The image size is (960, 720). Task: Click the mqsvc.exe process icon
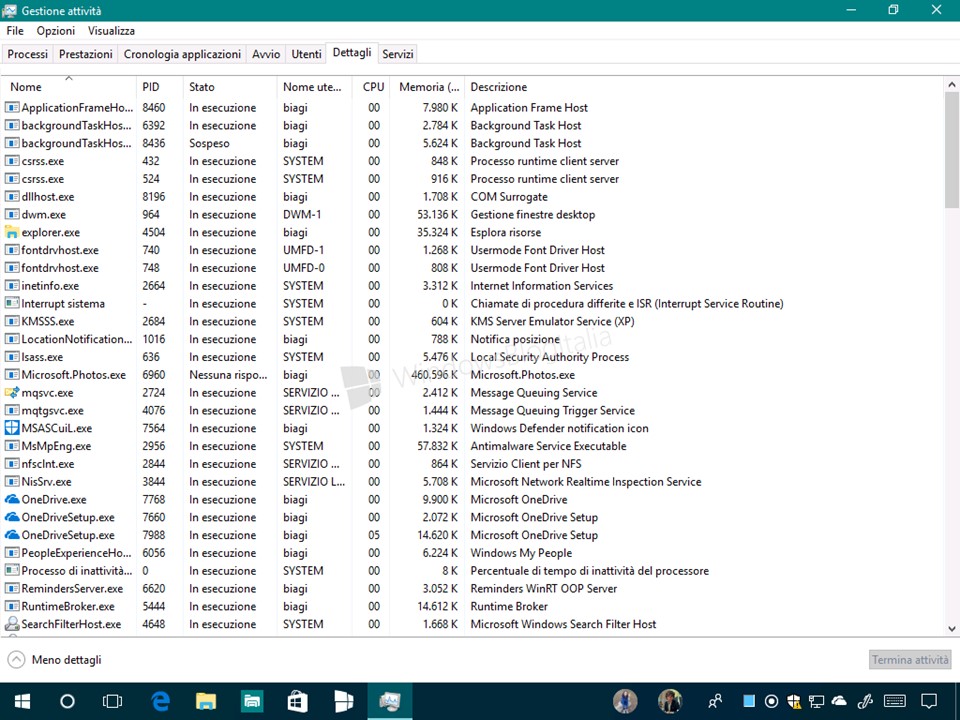(x=12, y=392)
